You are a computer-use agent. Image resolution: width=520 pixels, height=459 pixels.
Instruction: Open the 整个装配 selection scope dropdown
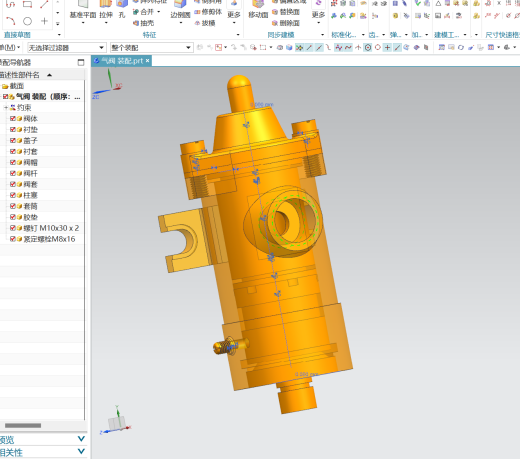coord(152,48)
